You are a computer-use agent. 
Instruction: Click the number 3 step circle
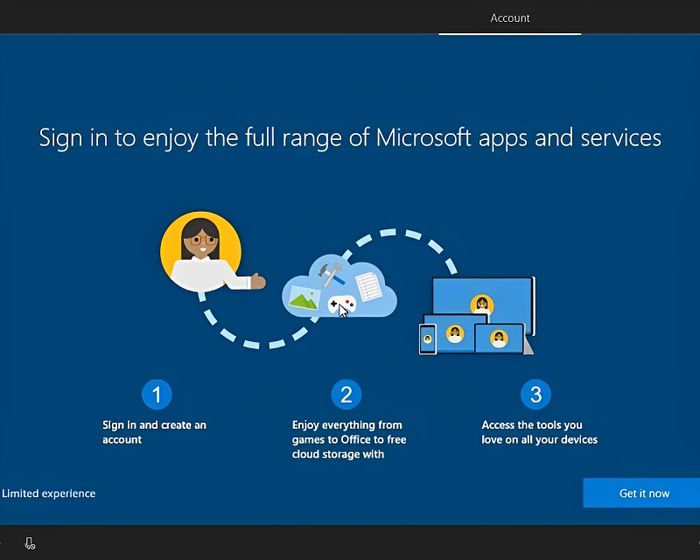[536, 394]
